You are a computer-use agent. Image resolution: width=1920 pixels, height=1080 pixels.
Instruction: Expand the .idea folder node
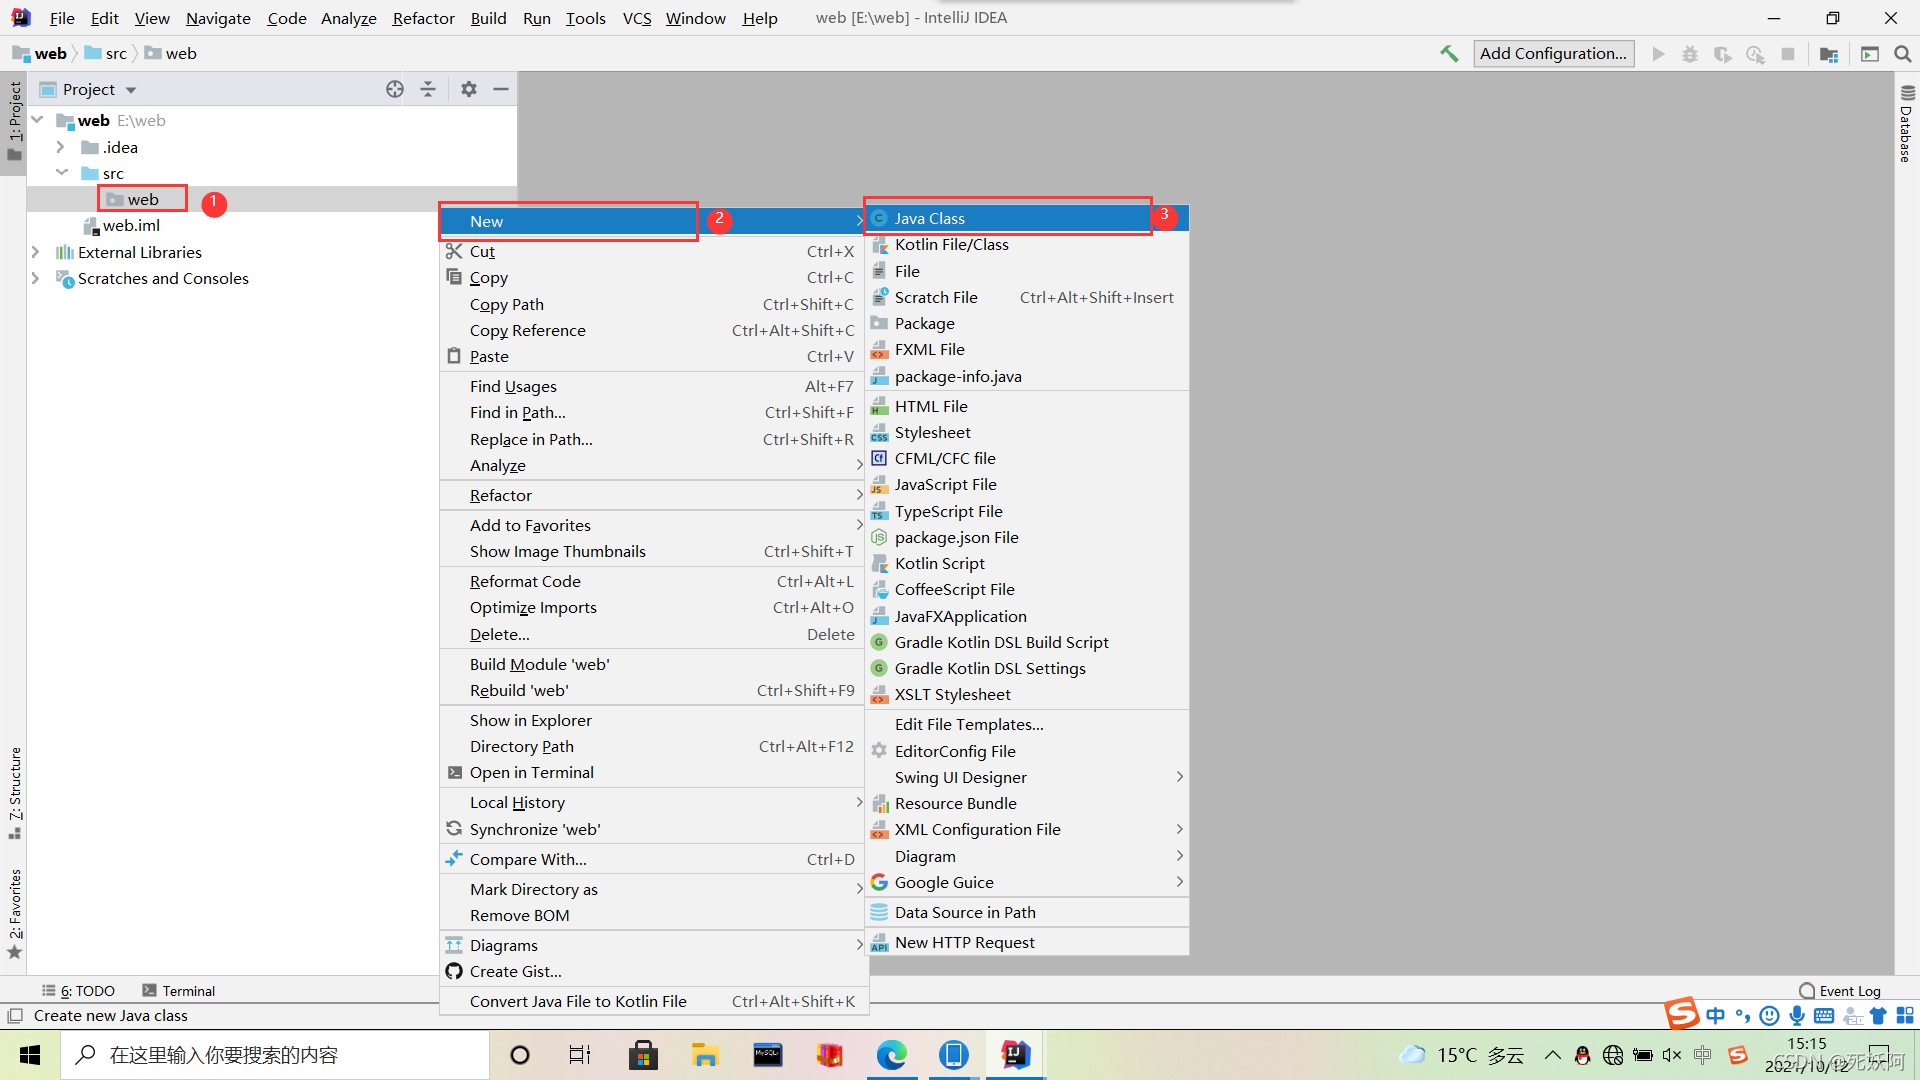(60, 147)
